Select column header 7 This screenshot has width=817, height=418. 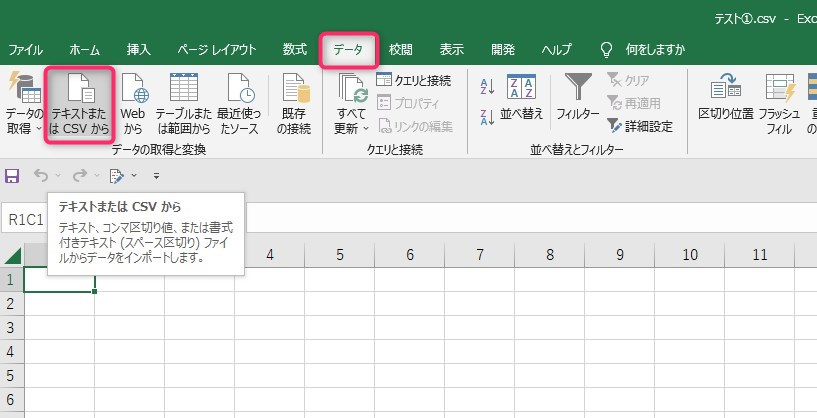click(x=479, y=255)
